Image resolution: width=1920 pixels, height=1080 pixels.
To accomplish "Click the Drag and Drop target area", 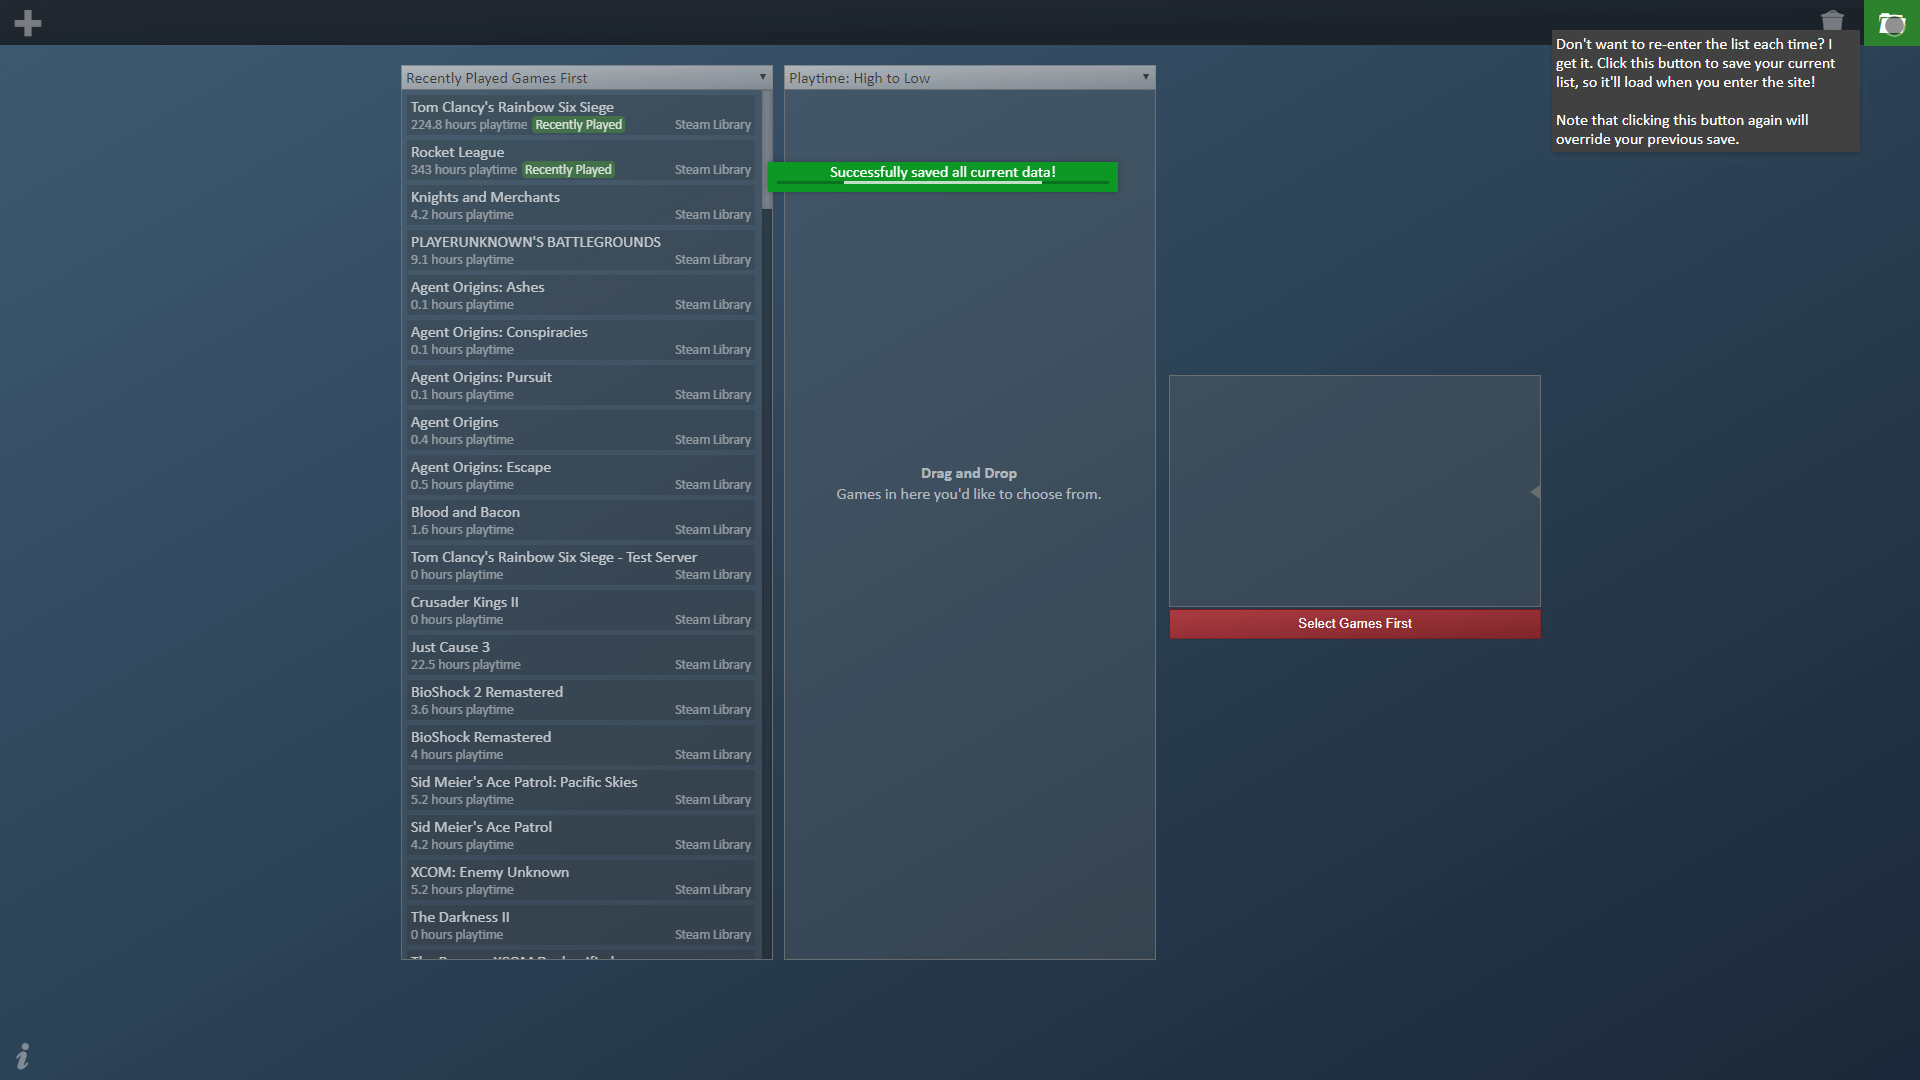I will 968,483.
